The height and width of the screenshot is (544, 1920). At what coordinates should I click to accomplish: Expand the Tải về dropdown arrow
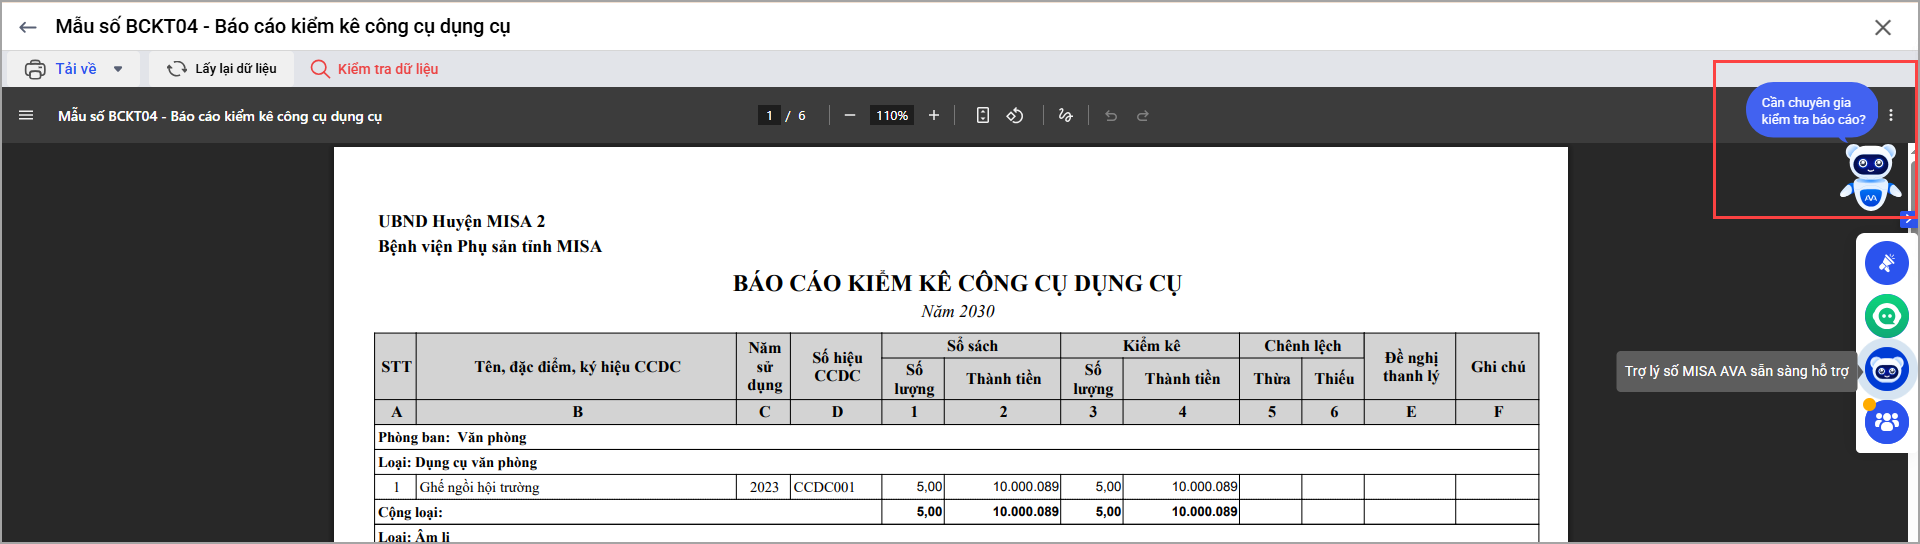coord(118,69)
